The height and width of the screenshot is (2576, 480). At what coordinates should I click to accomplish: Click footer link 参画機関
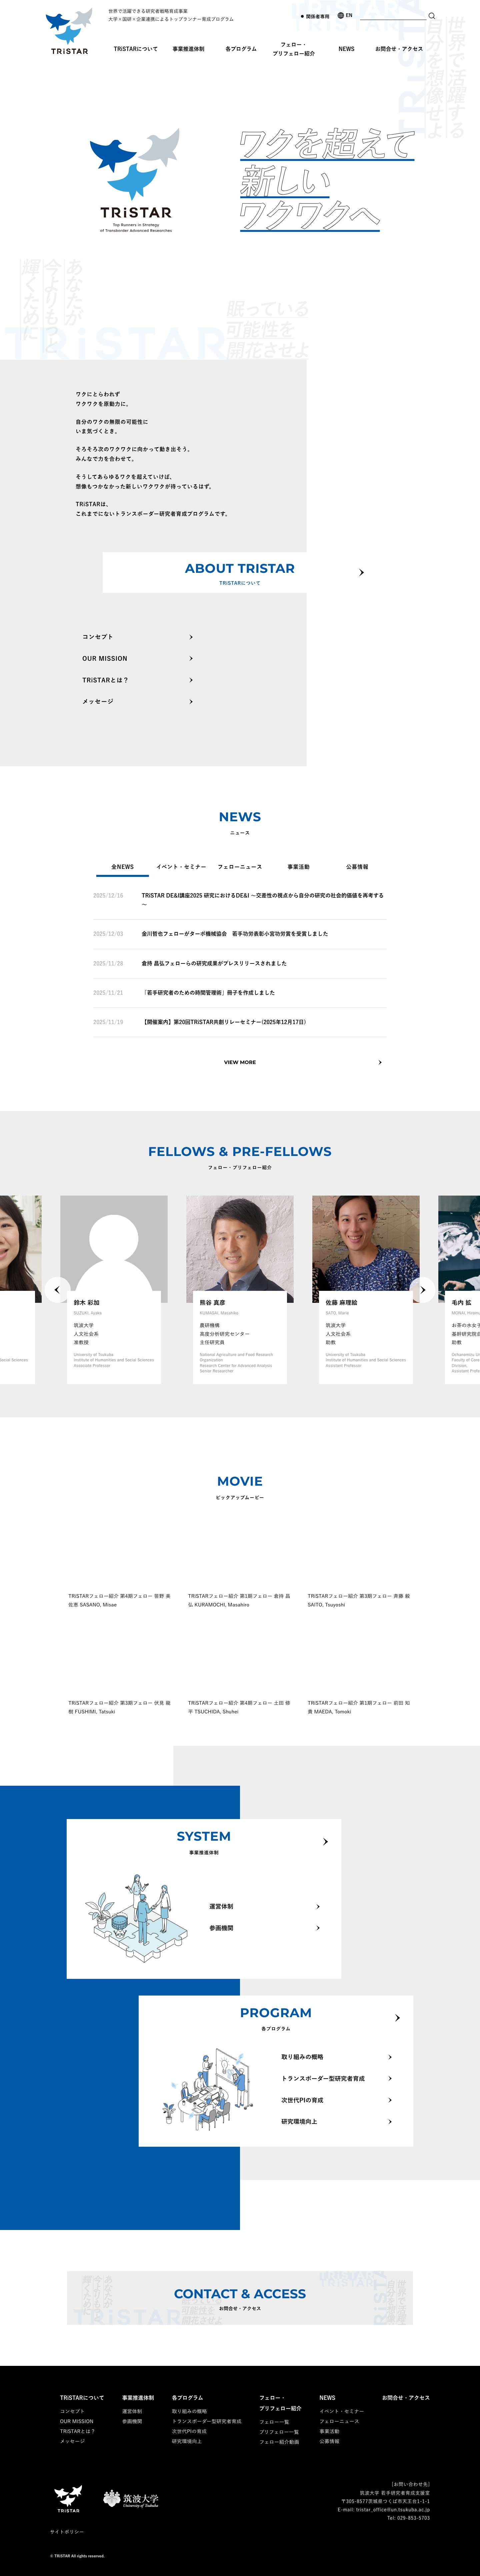132,2421
